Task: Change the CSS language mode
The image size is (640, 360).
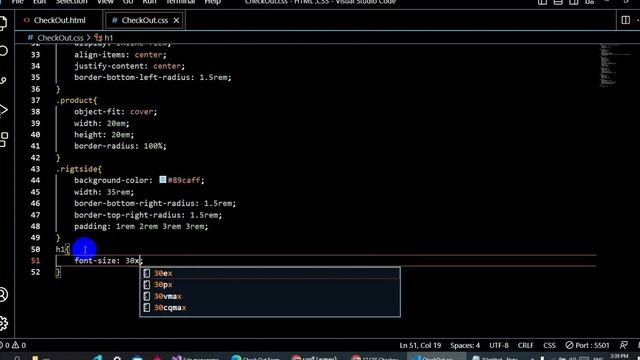Action: pos(549,345)
